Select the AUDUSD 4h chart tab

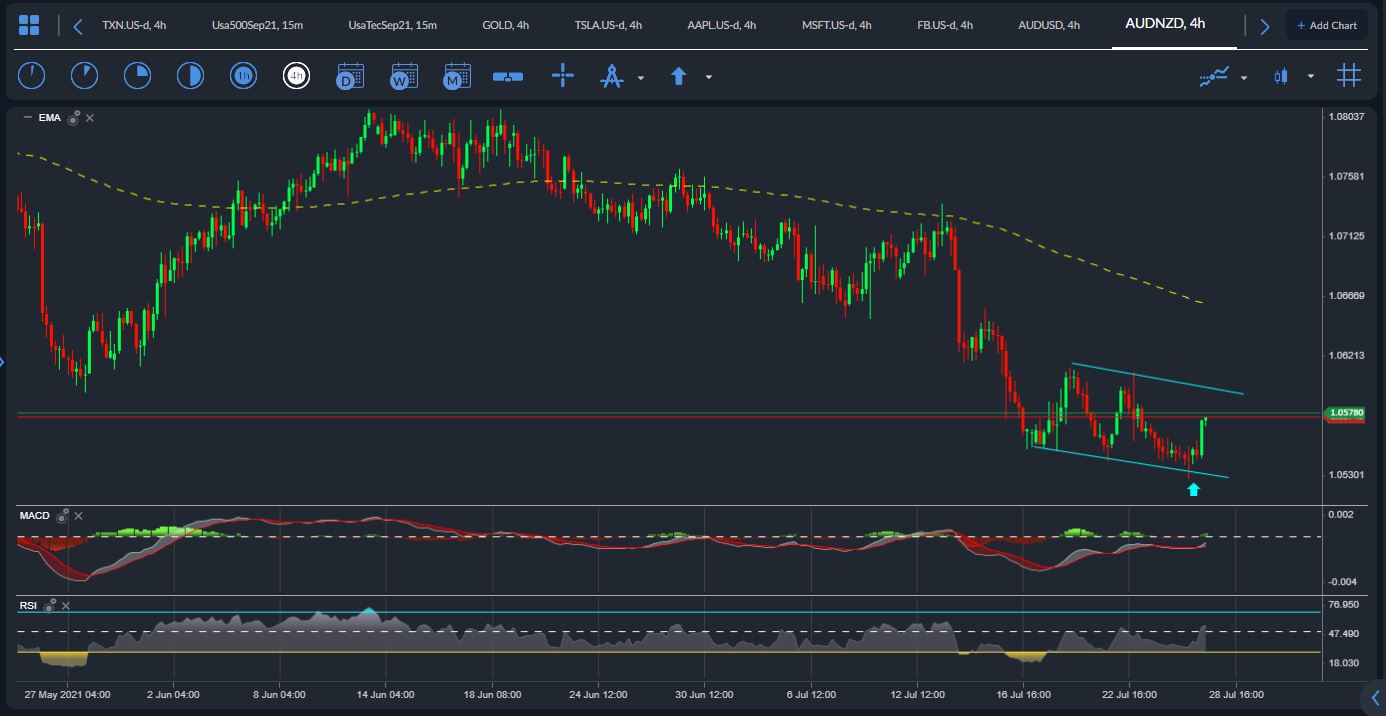(x=1048, y=25)
